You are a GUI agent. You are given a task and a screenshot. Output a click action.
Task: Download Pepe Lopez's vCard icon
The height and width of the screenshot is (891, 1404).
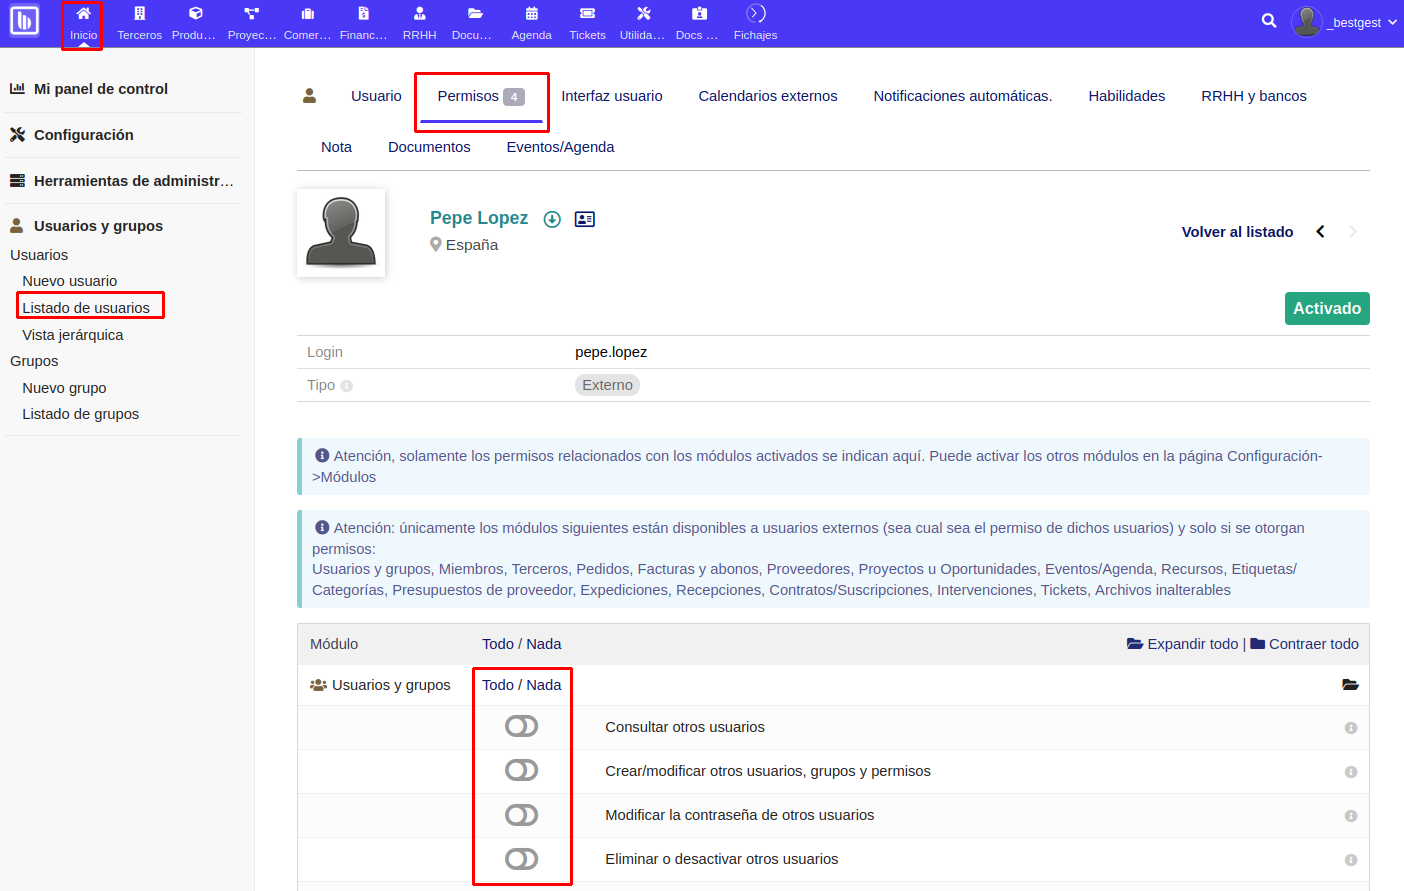pos(585,218)
